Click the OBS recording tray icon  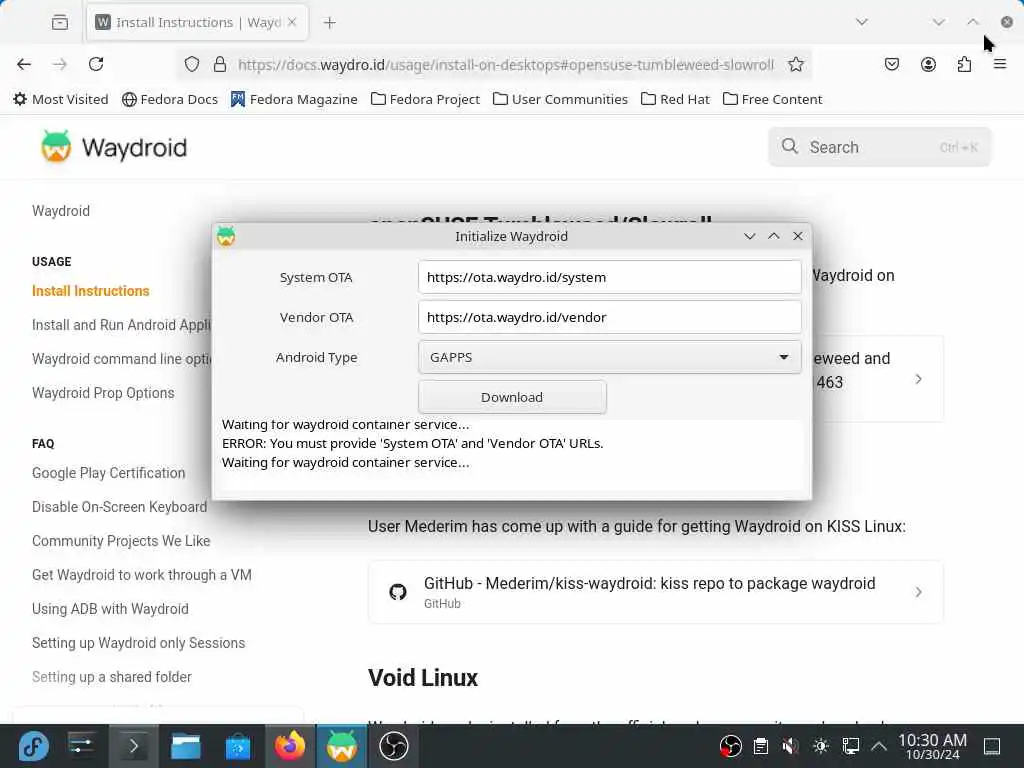[731, 746]
